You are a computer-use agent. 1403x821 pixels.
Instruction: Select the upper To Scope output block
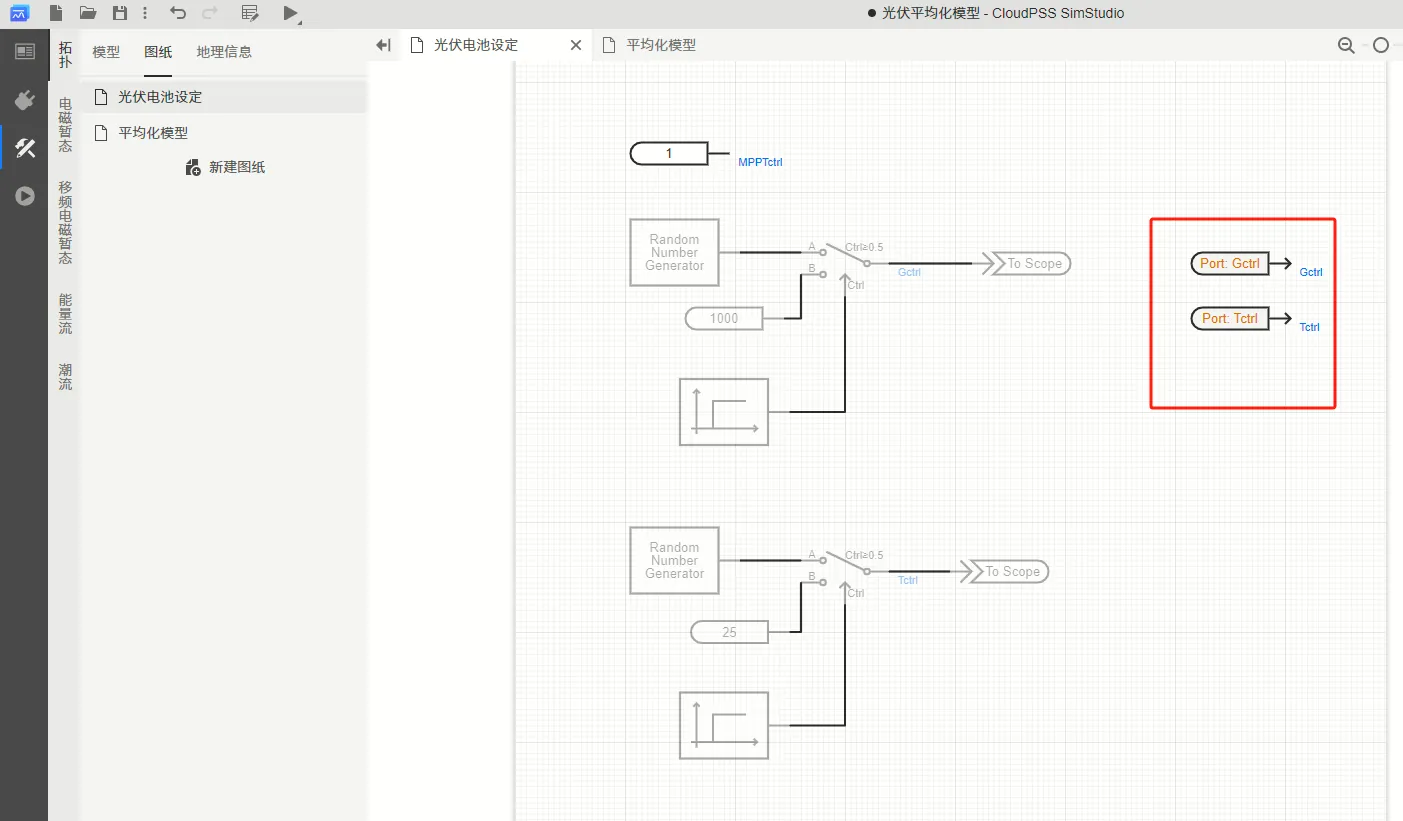pyautogui.click(x=1028, y=263)
